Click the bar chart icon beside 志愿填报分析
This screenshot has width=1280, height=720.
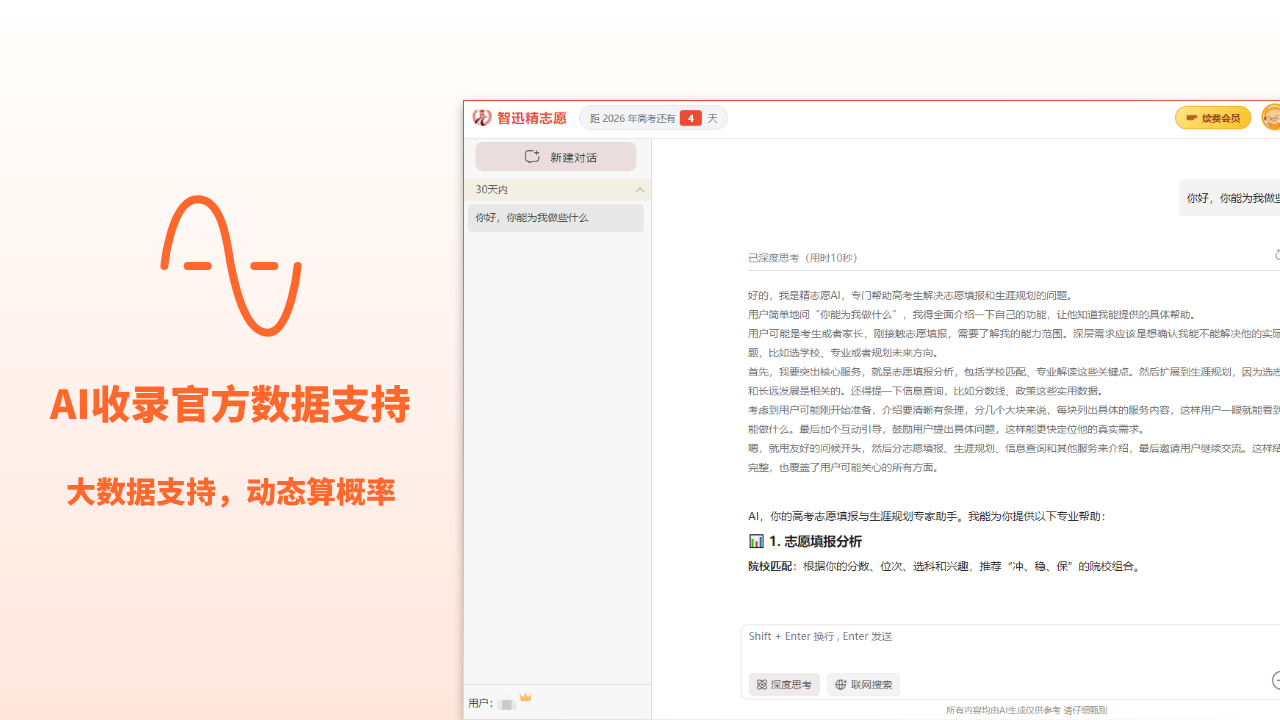click(x=756, y=541)
